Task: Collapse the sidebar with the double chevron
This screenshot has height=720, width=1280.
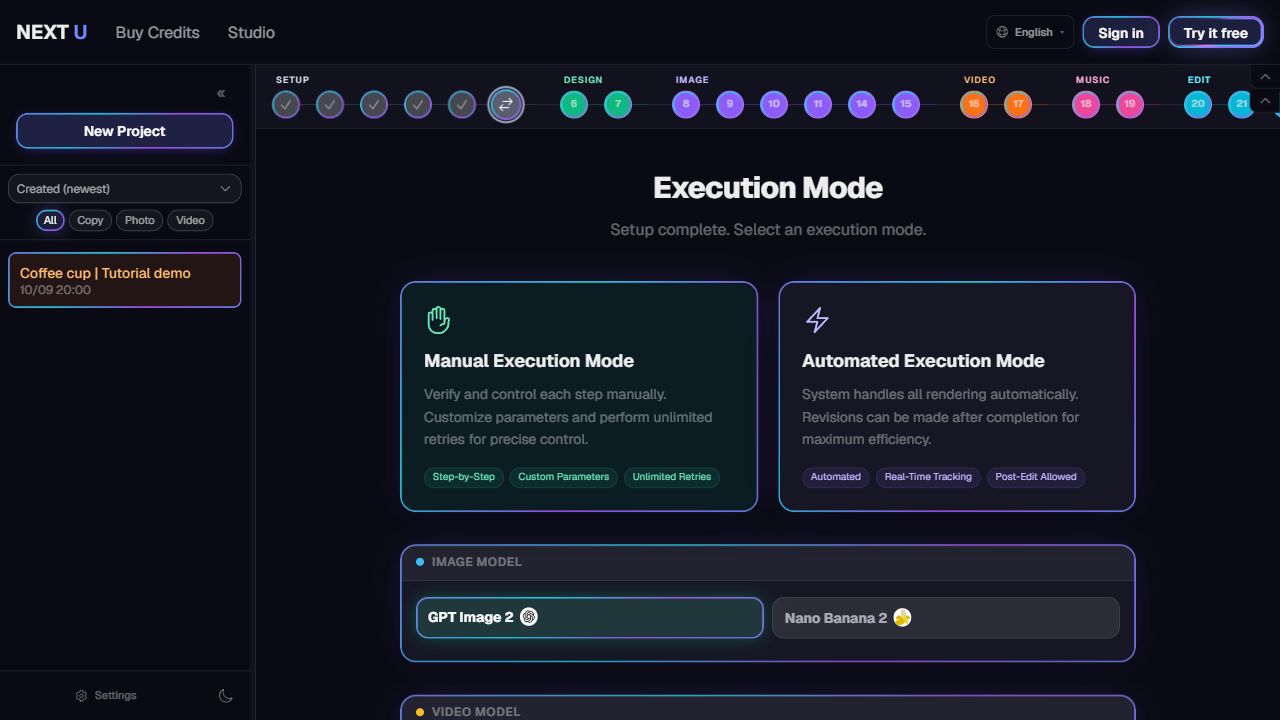Action: (x=221, y=93)
